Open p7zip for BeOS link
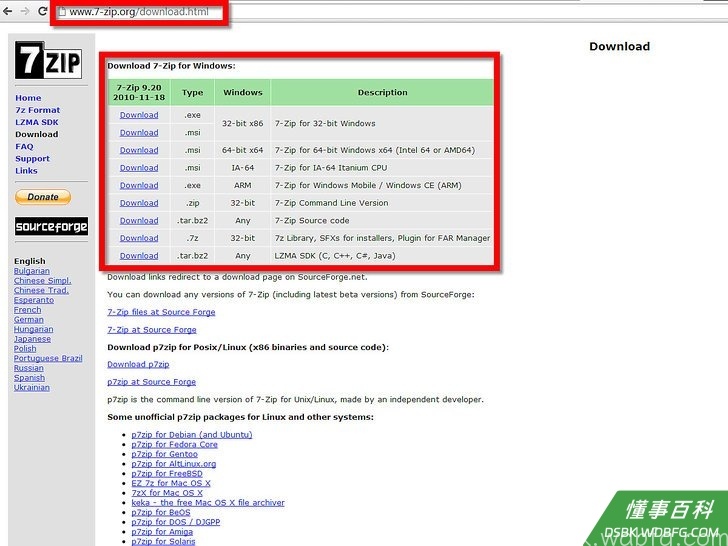This screenshot has height=546, width=728. click(161, 512)
